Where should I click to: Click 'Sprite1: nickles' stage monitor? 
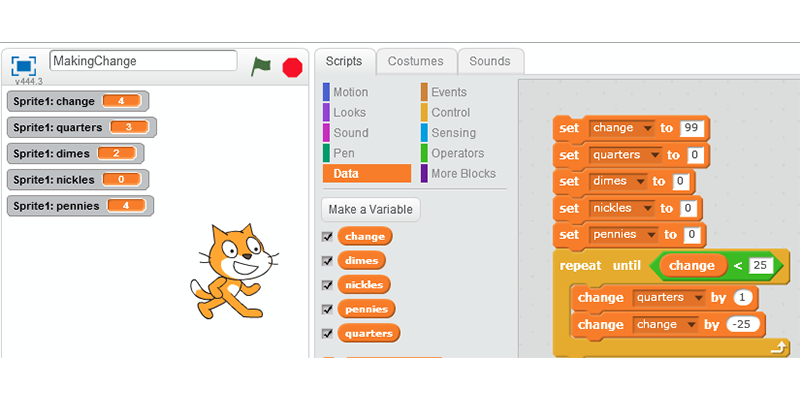(78, 180)
